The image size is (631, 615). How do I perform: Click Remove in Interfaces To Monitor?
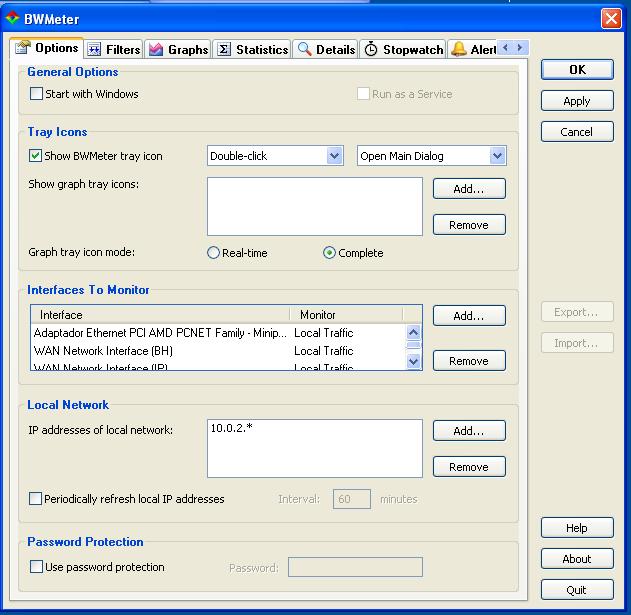pyautogui.click(x=469, y=361)
